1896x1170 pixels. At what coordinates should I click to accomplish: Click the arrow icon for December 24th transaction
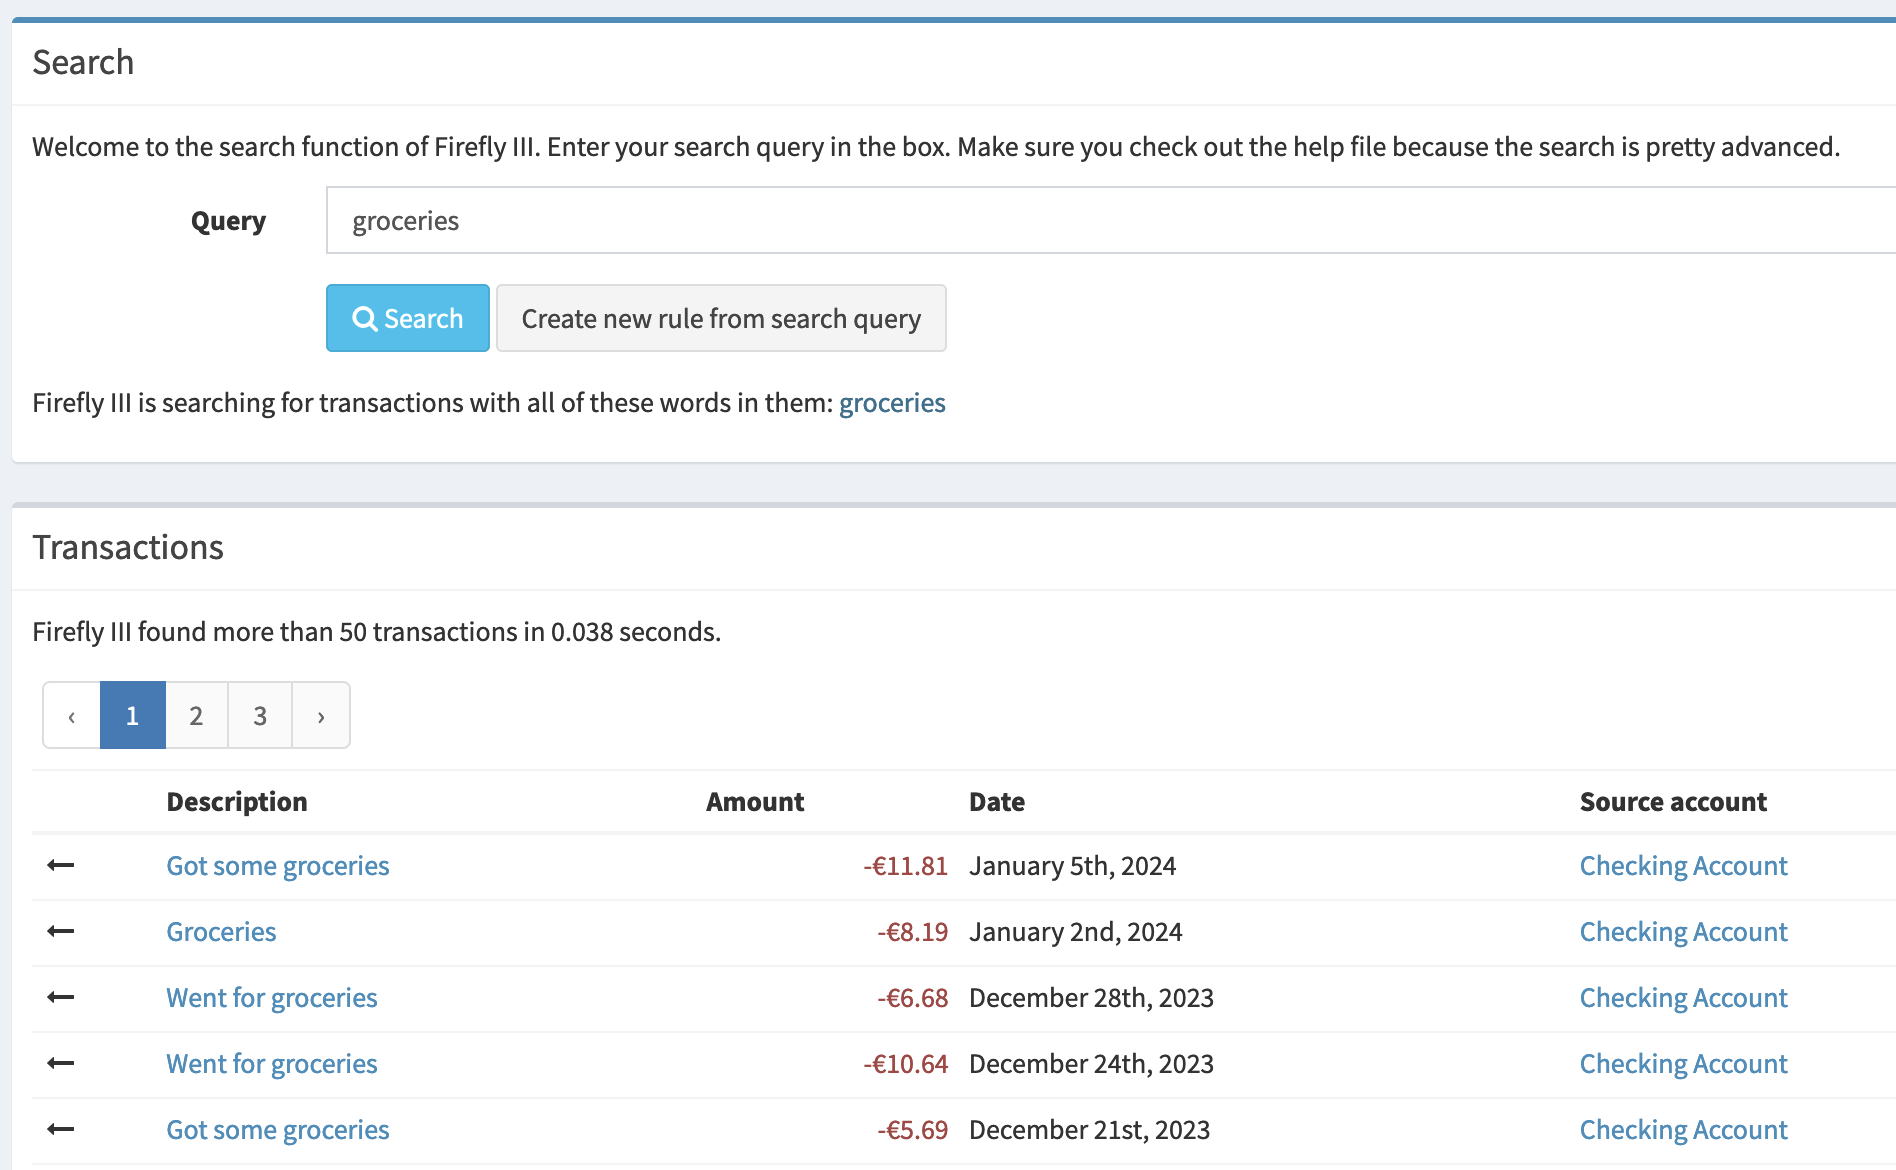click(61, 1063)
